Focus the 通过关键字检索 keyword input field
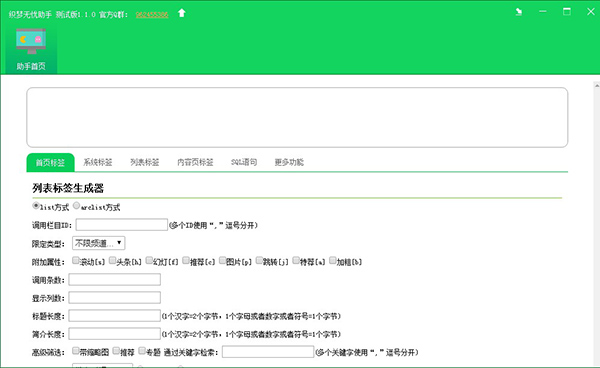This screenshot has height=368, width=600. 268,352
